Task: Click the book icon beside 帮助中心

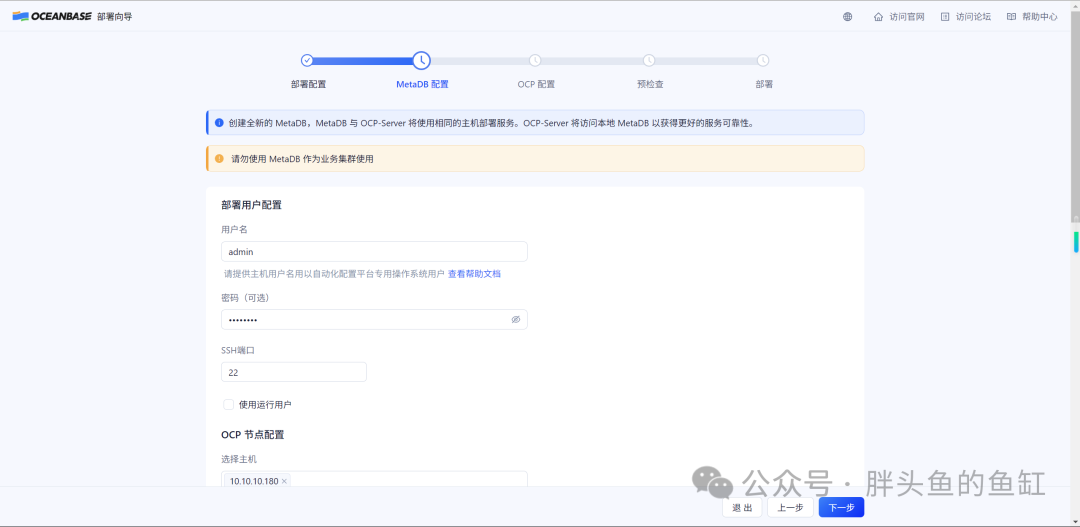Action: 1011,17
